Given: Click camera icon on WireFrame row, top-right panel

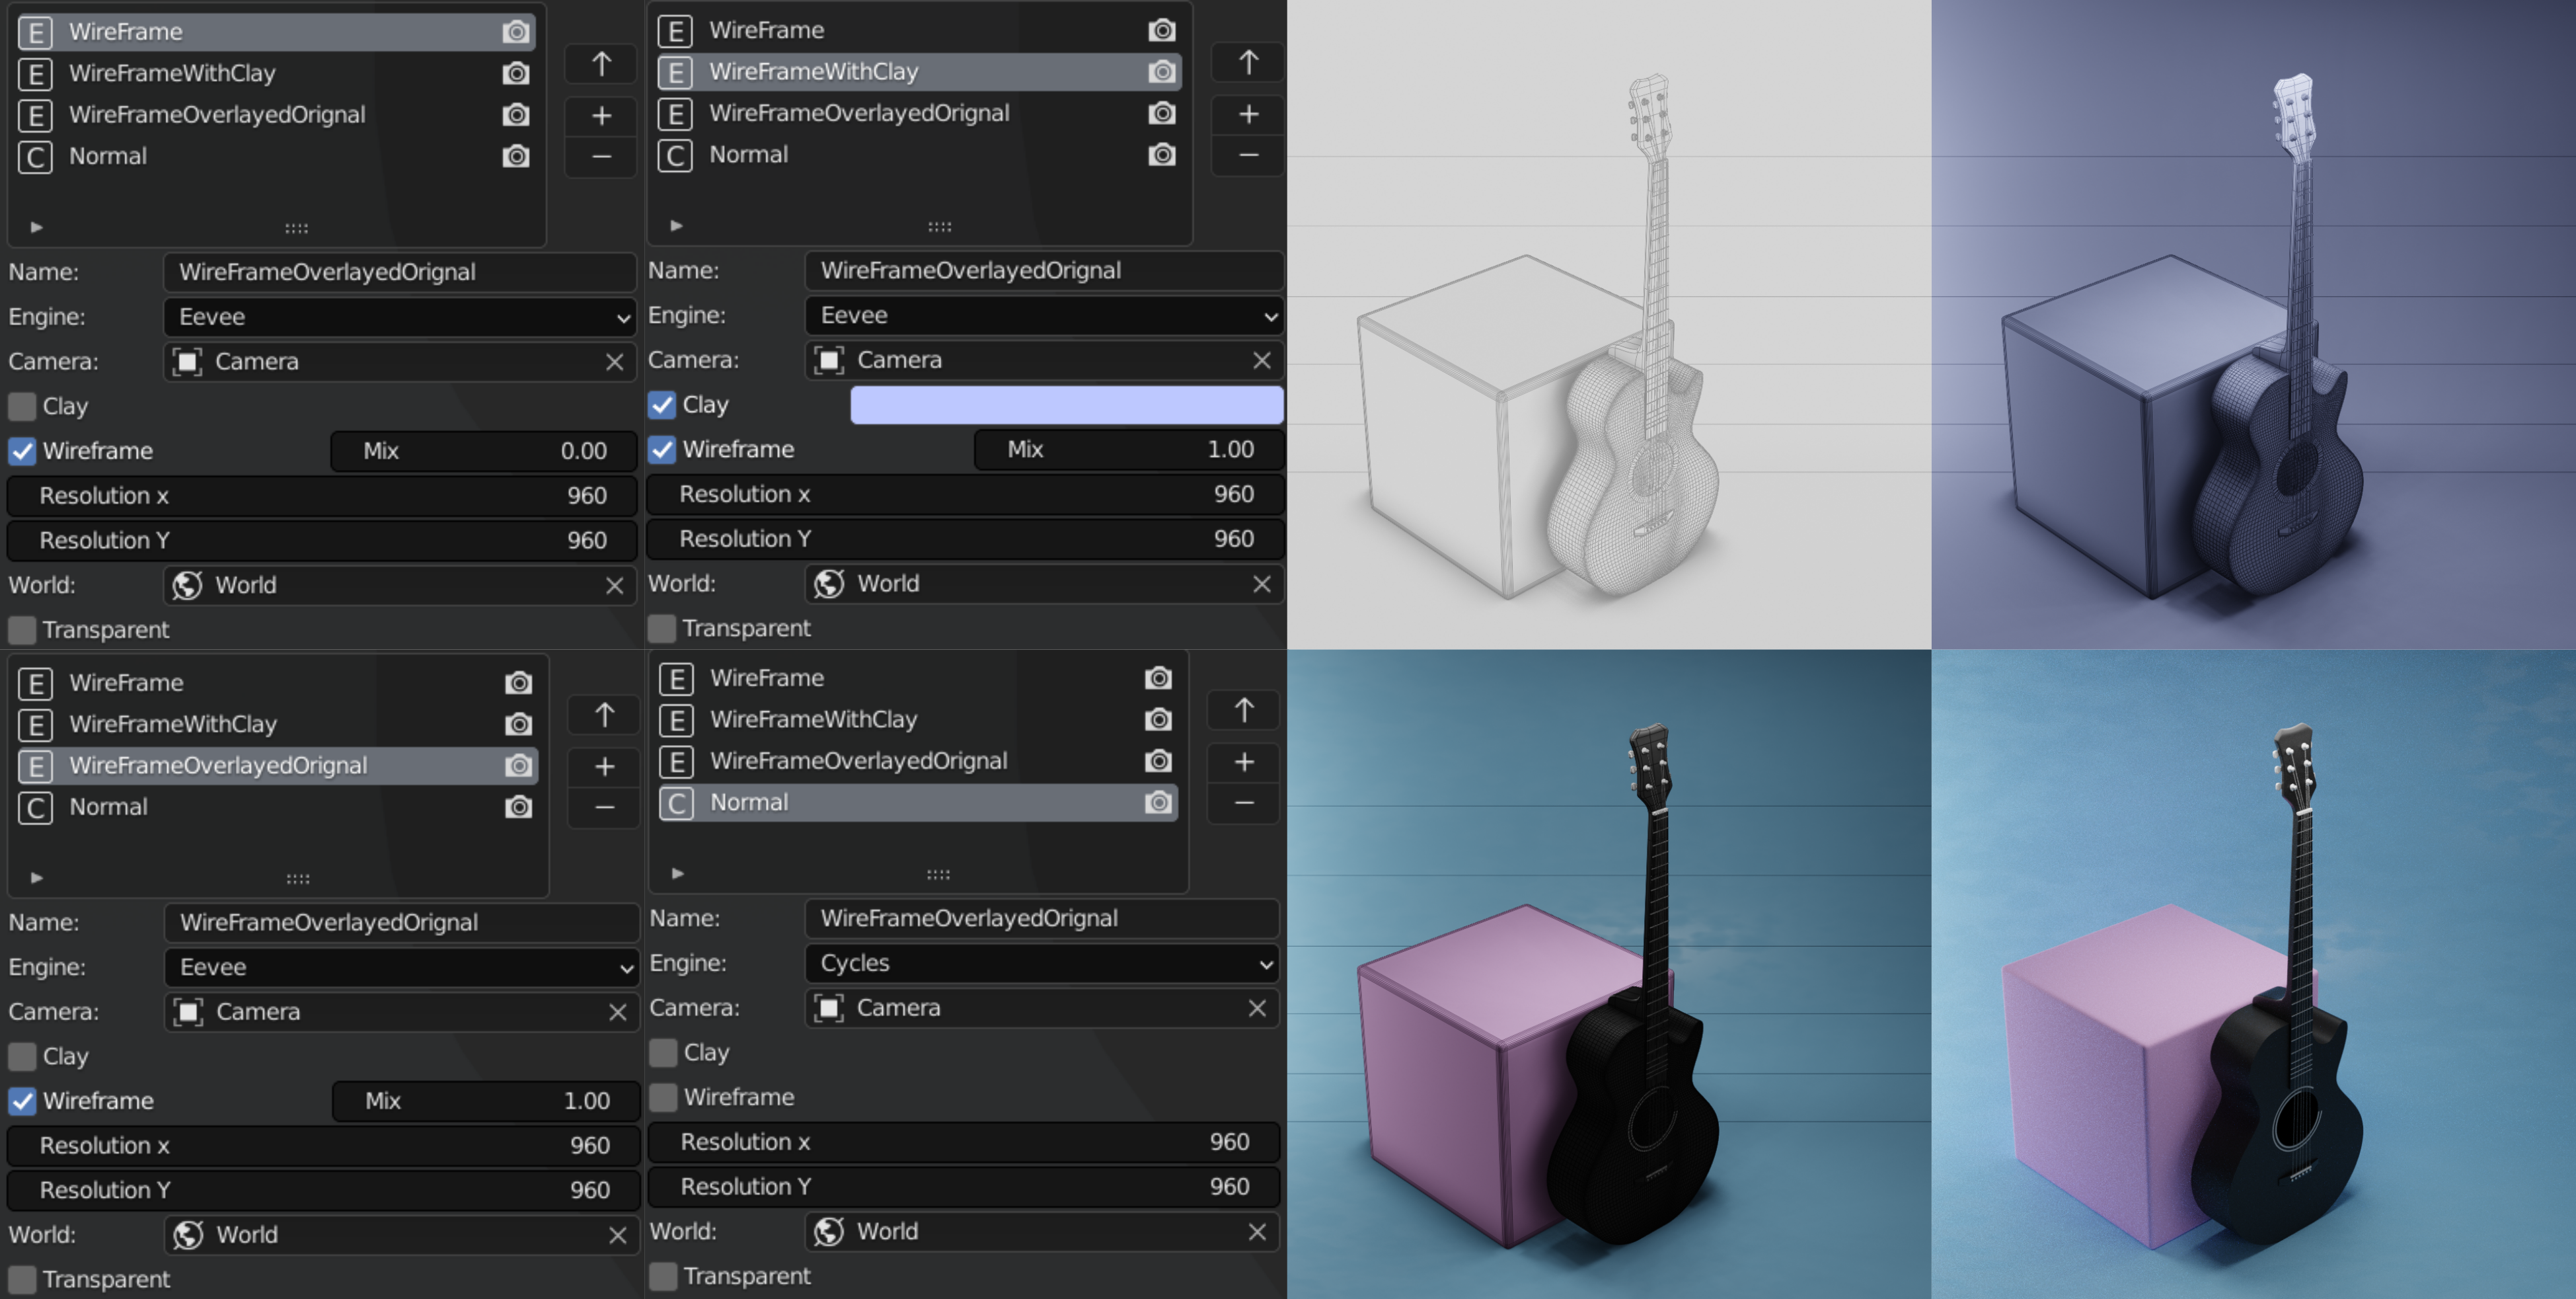Looking at the screenshot, I should click(x=1161, y=30).
